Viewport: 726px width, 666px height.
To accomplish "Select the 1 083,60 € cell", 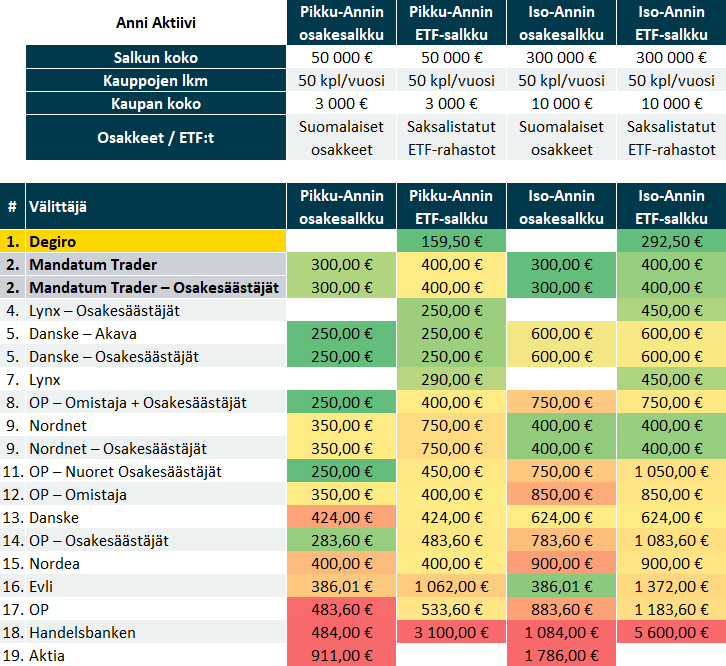I will 671,540.
